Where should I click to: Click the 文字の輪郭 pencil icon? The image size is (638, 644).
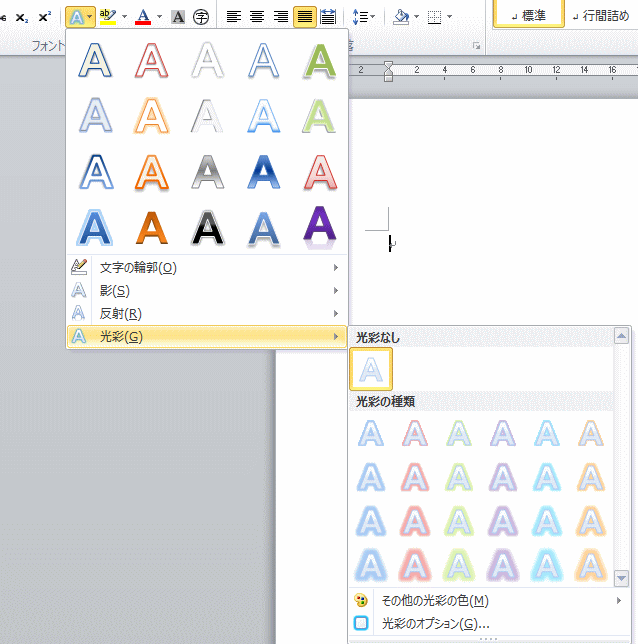79,267
